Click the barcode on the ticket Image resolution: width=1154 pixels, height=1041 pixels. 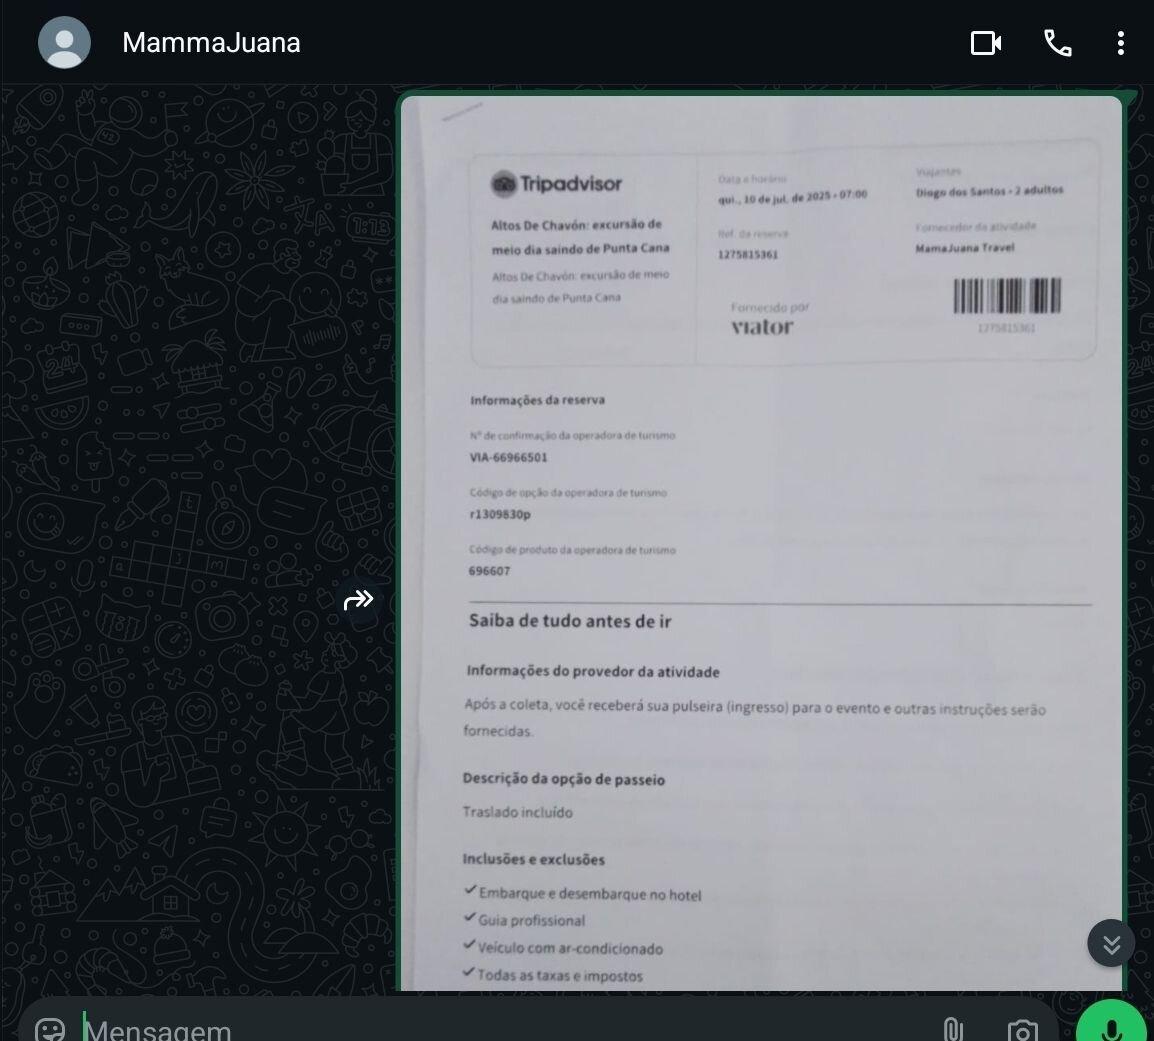pyautogui.click(x=1007, y=296)
